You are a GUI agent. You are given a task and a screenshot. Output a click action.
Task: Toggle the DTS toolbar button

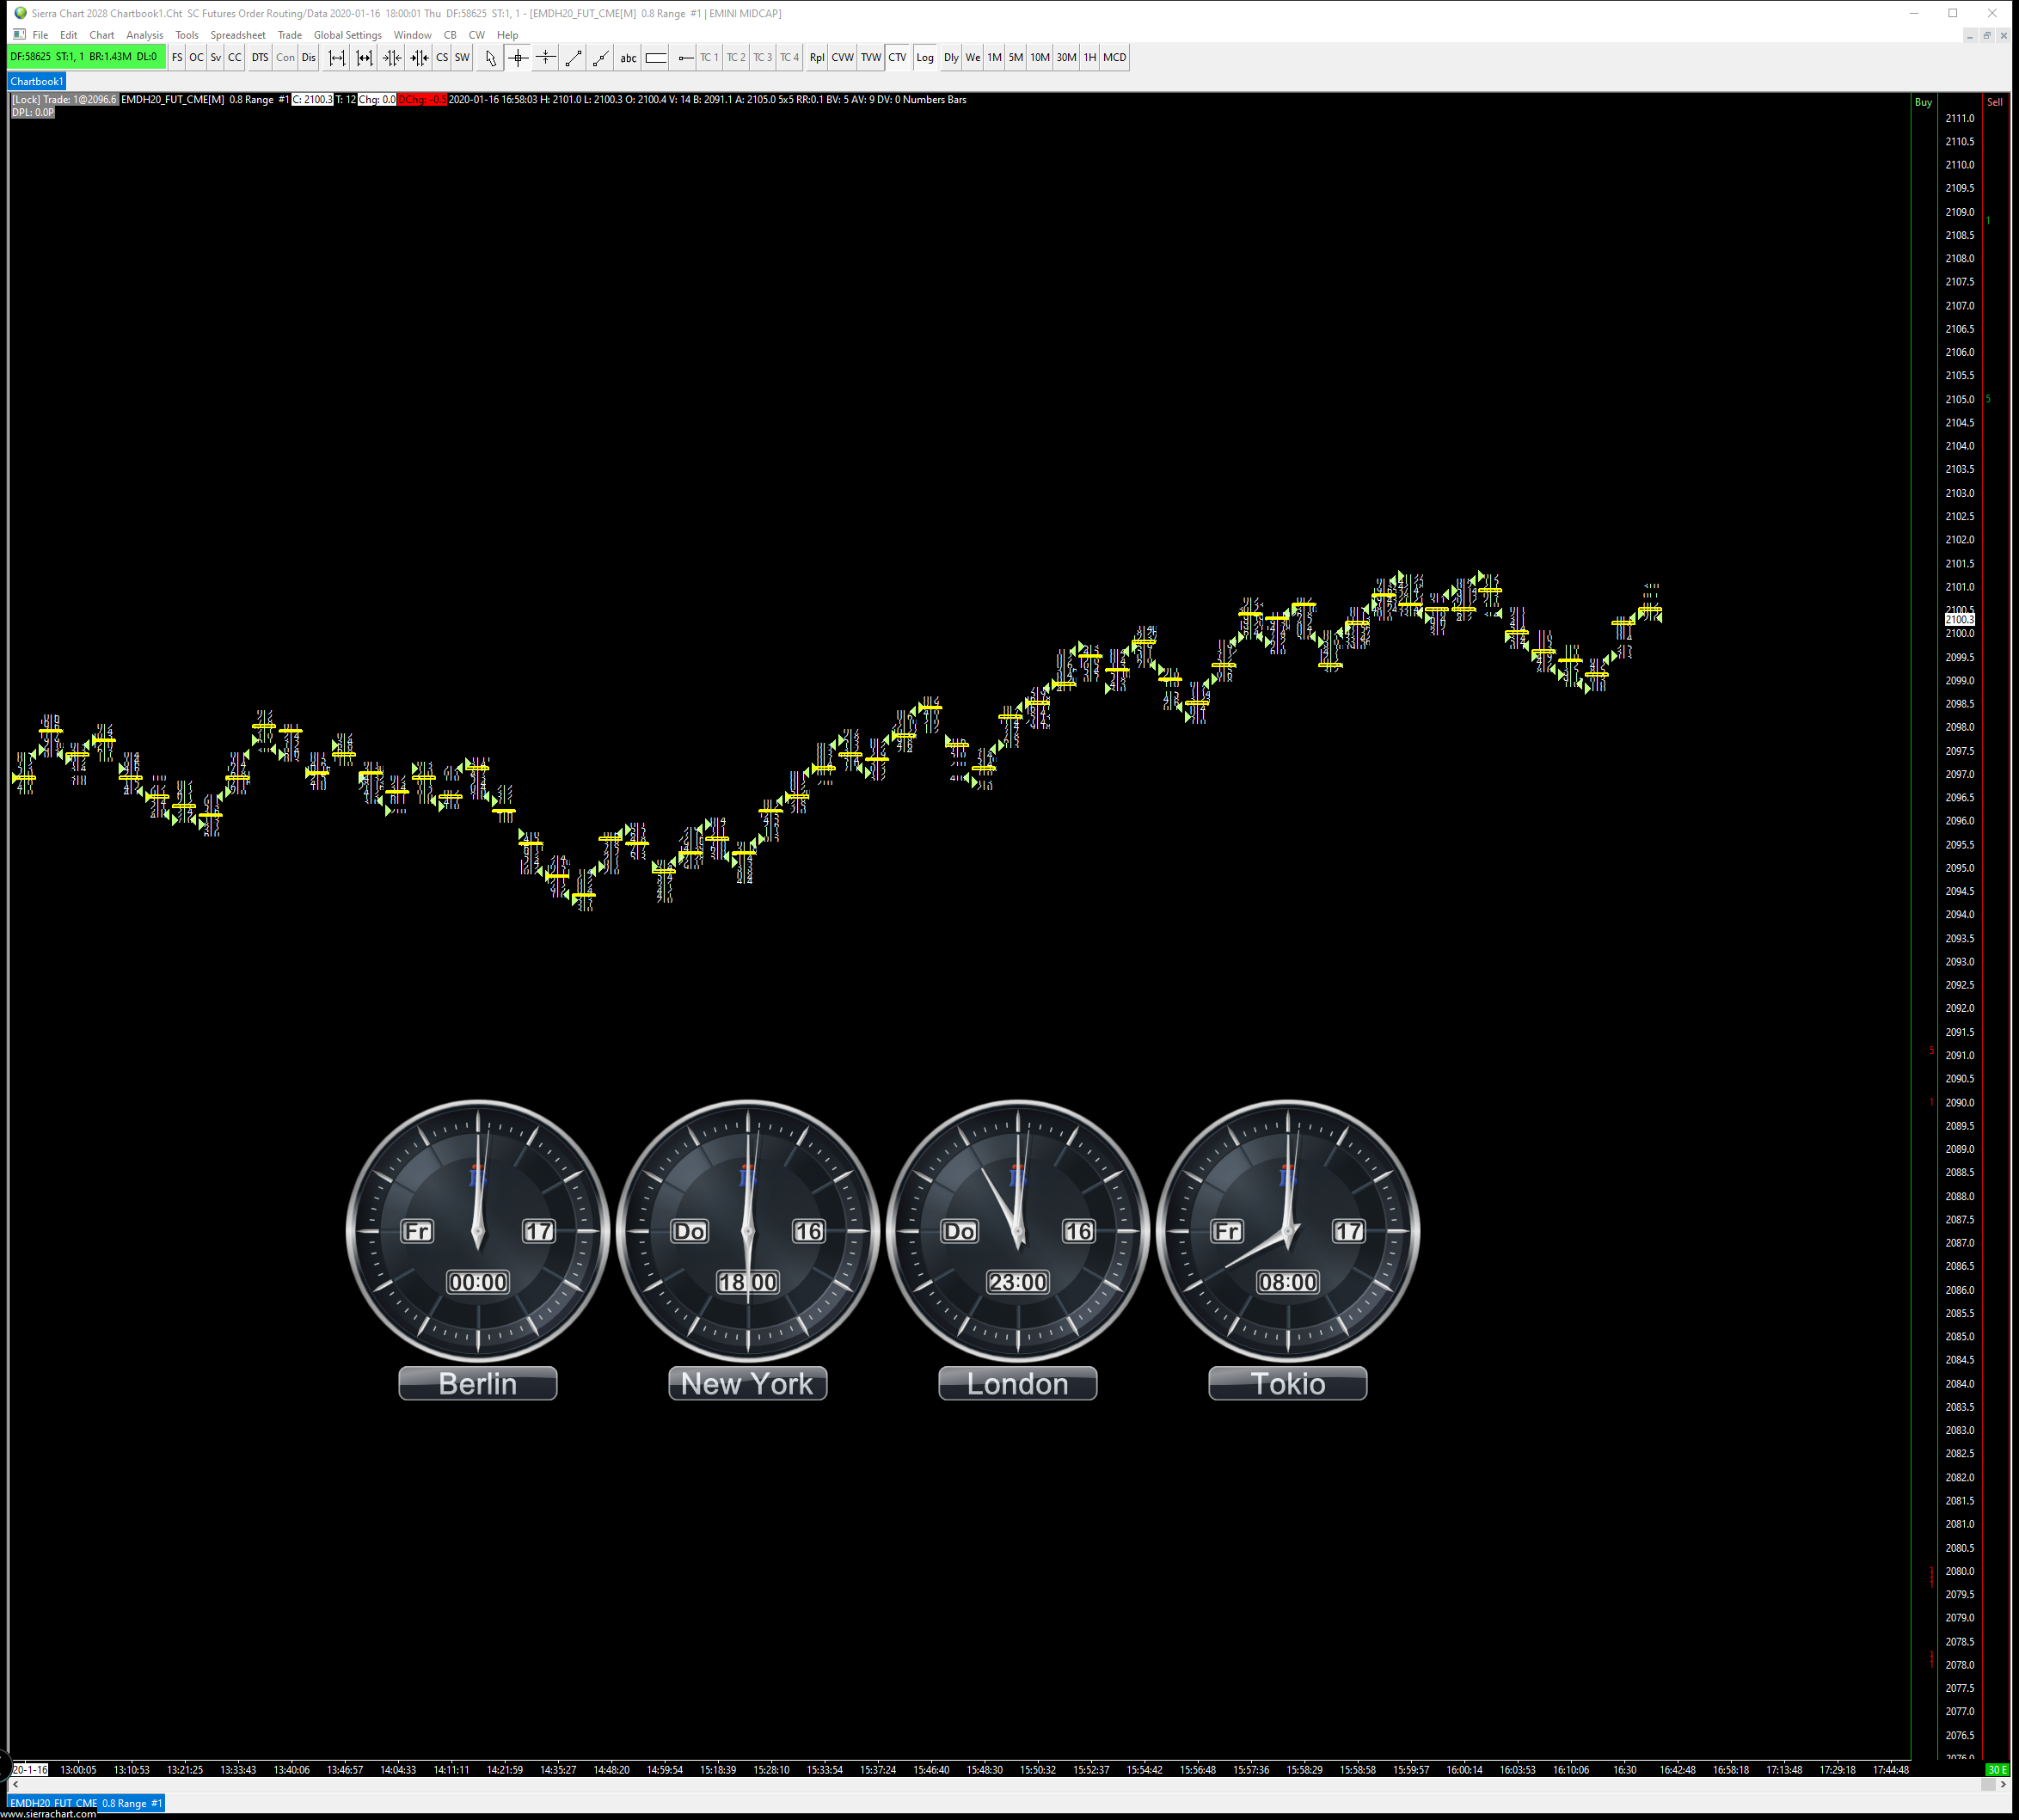pos(260,58)
